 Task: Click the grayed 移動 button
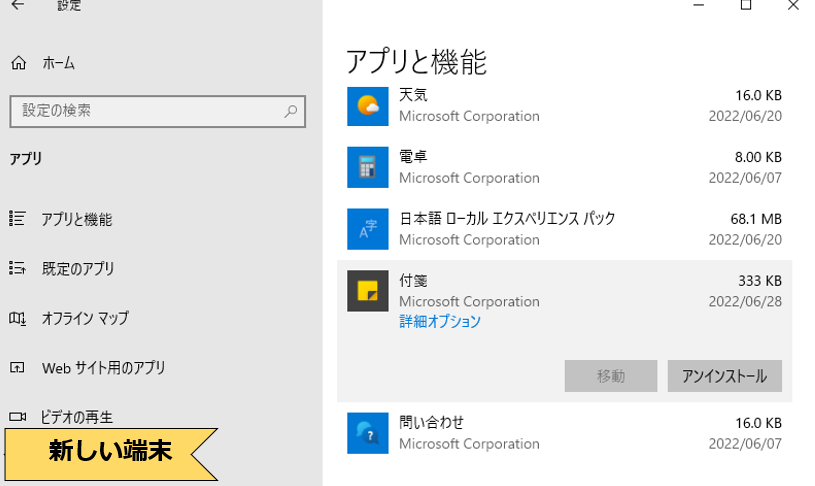pos(611,376)
